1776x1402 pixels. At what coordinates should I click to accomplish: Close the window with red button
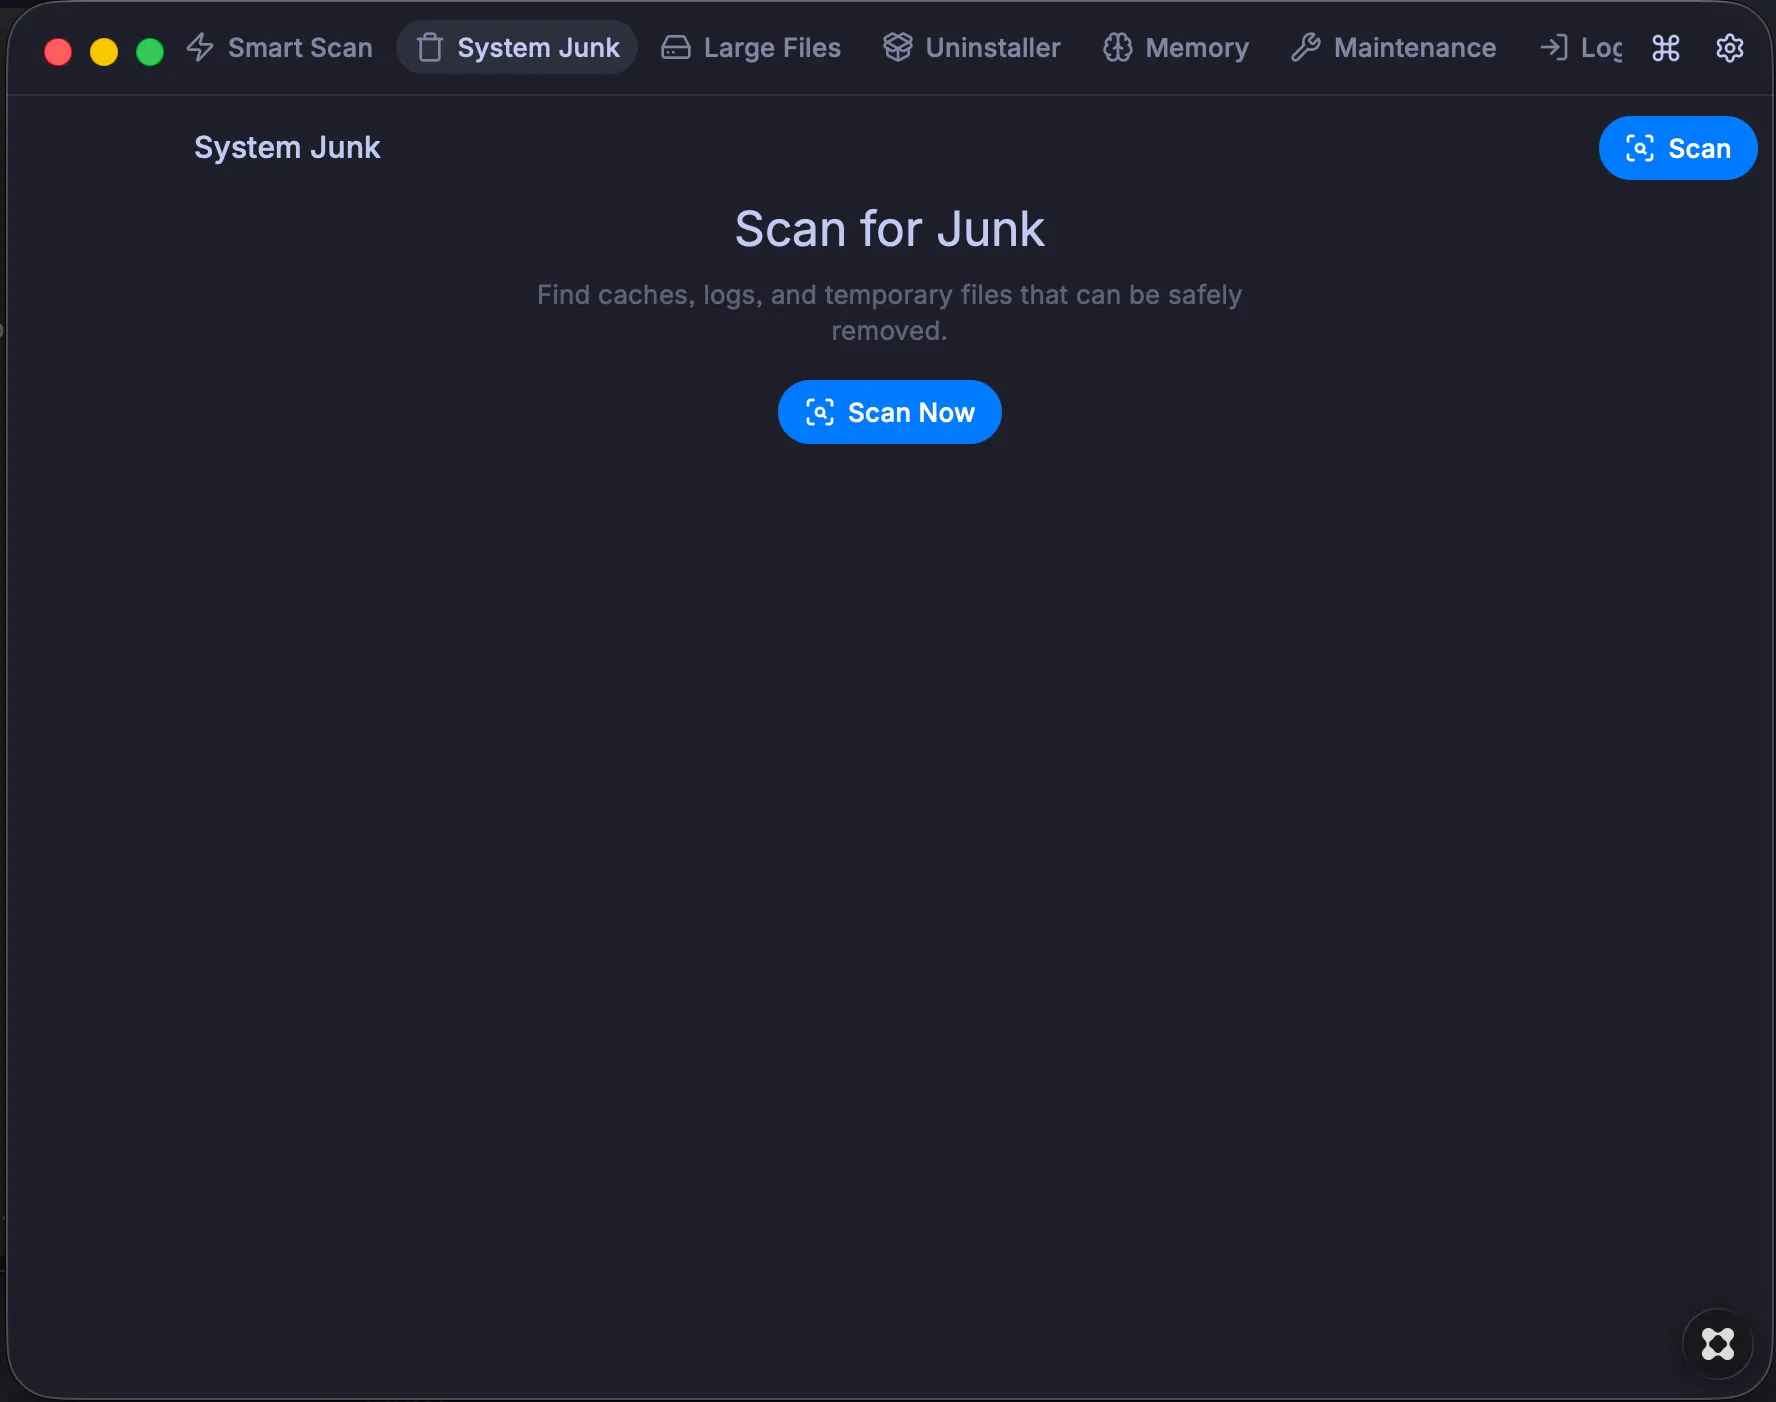(x=58, y=52)
